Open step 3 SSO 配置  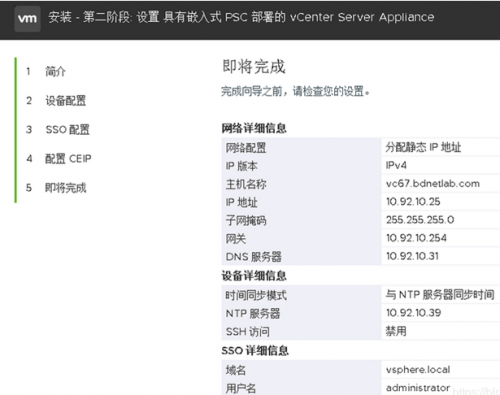pos(68,129)
